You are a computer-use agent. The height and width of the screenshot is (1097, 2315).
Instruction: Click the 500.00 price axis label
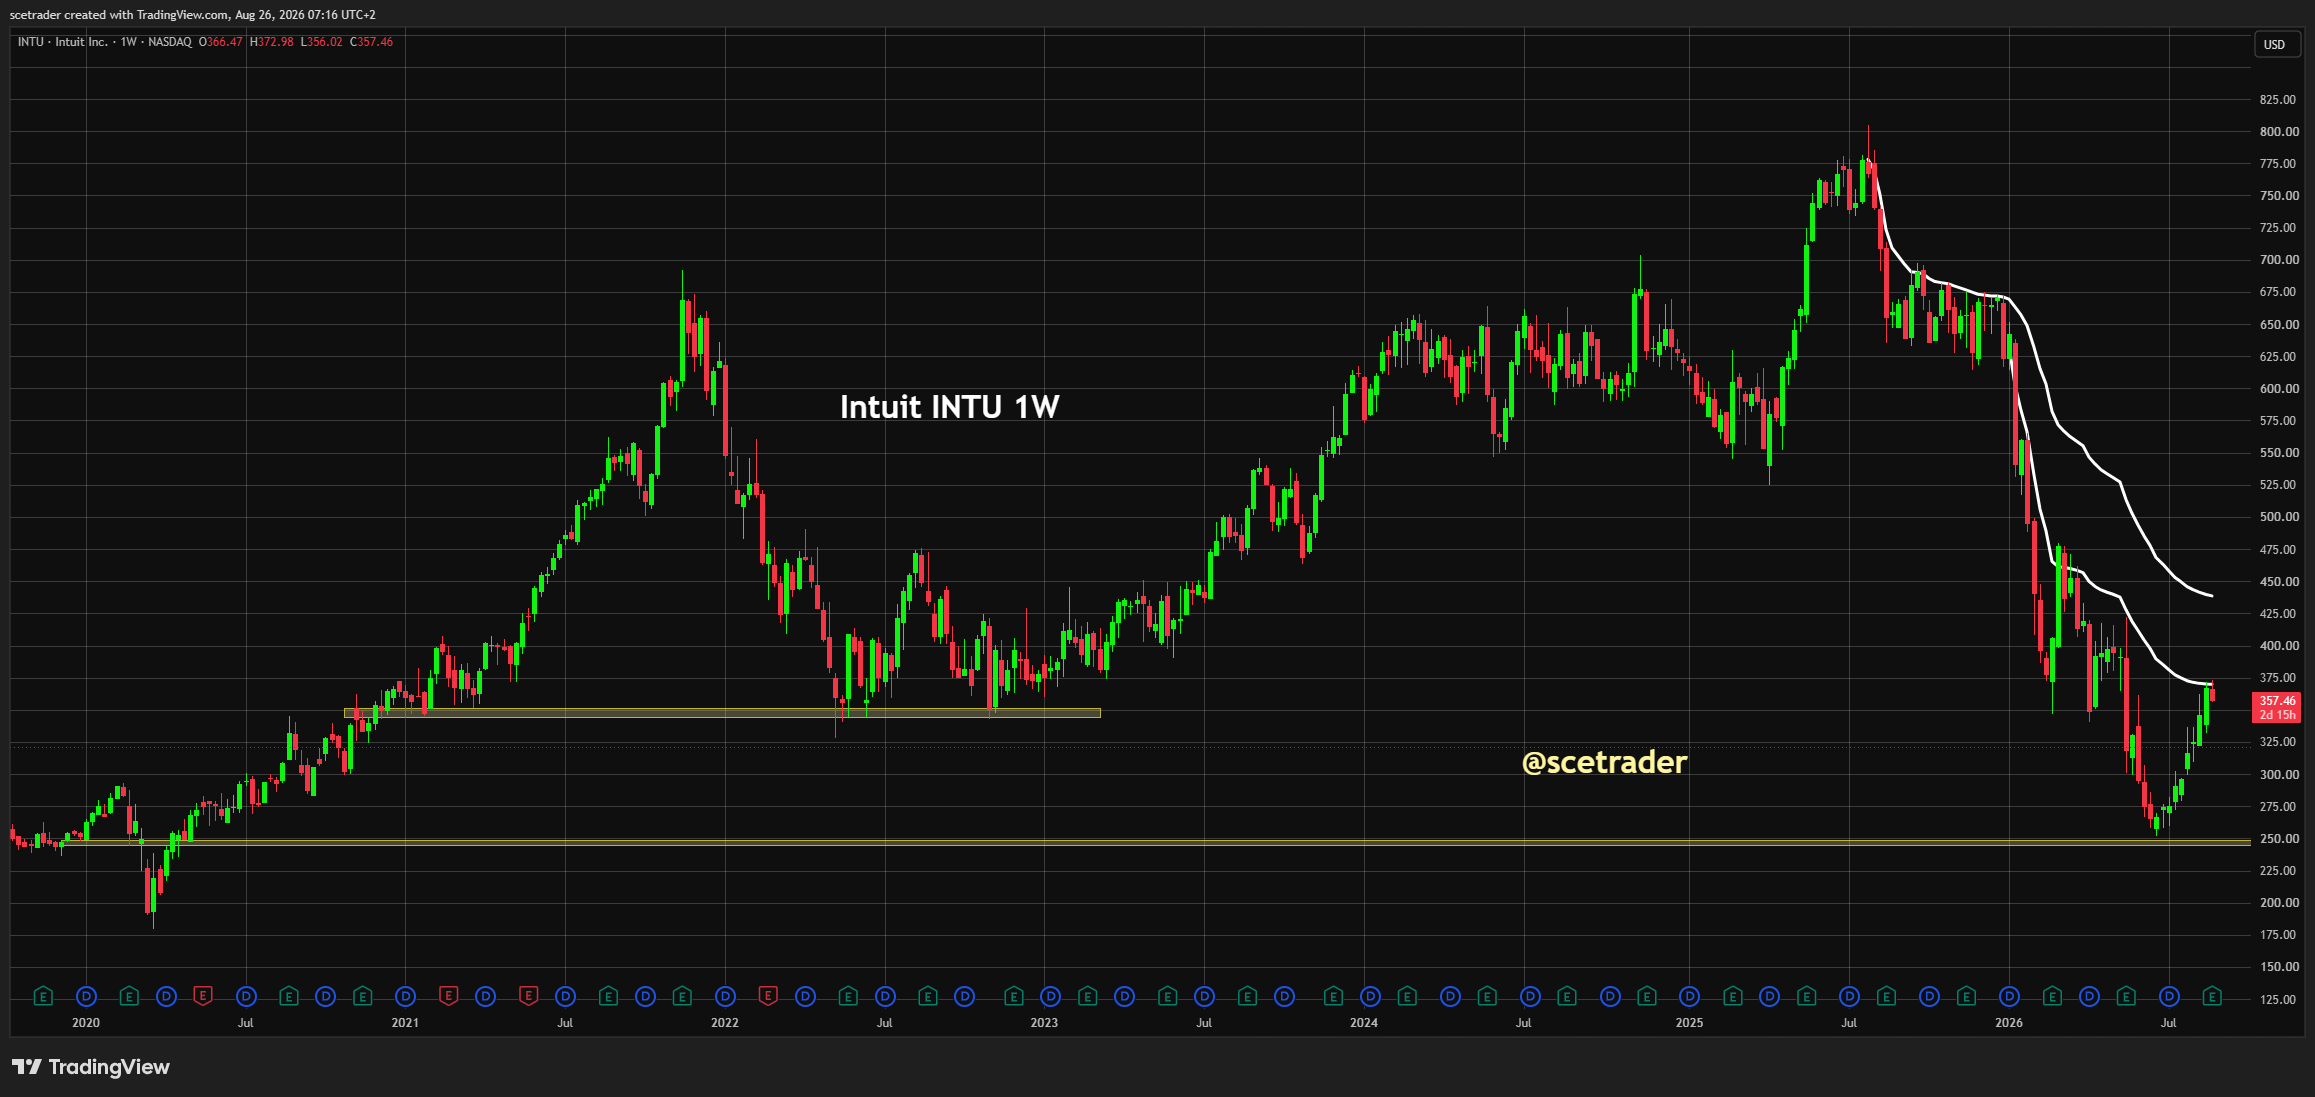[x=2278, y=517]
